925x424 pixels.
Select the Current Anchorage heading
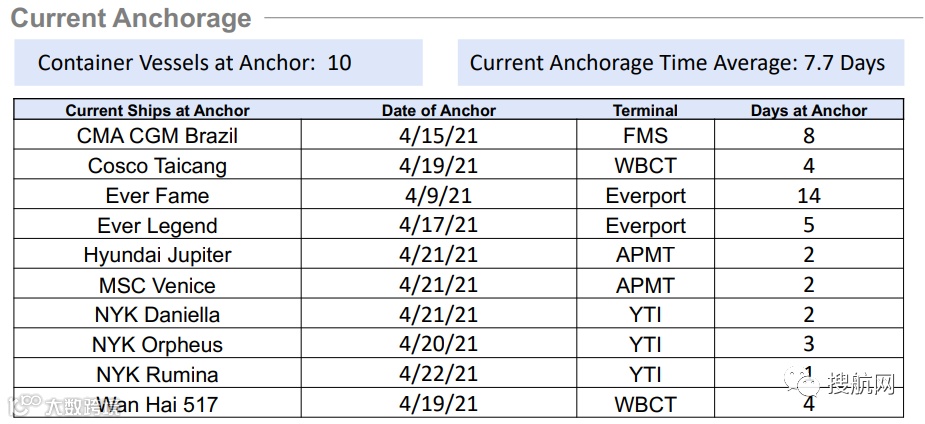point(131,18)
